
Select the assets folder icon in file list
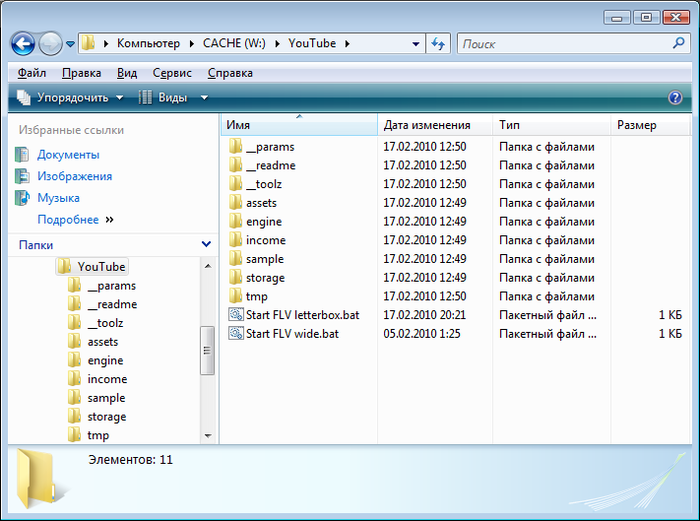tap(236, 202)
